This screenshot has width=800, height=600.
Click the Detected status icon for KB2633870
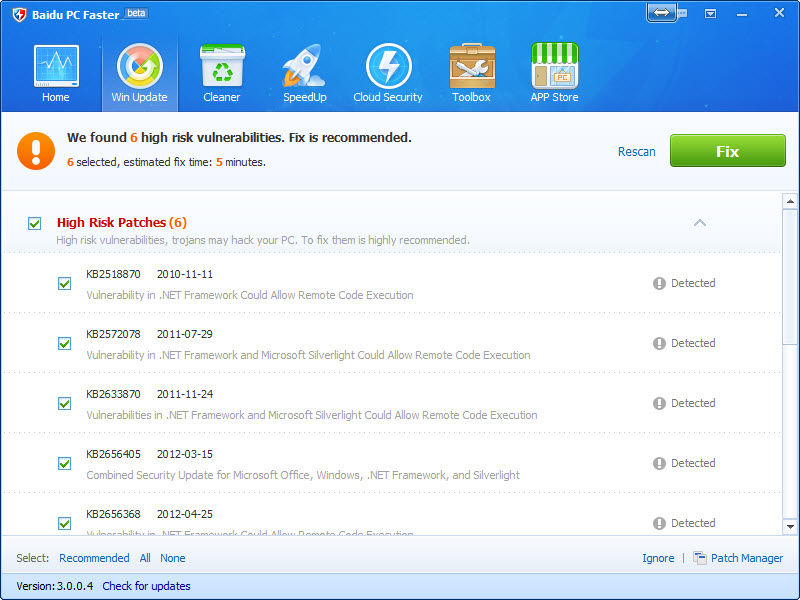point(659,404)
